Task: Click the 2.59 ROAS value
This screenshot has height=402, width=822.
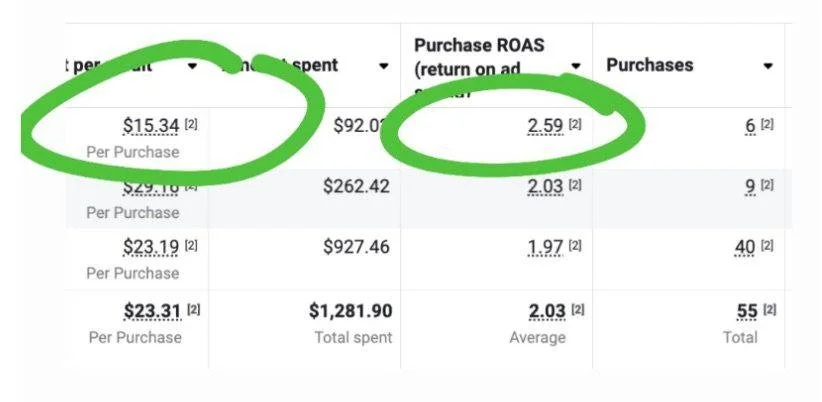Action: [x=545, y=126]
